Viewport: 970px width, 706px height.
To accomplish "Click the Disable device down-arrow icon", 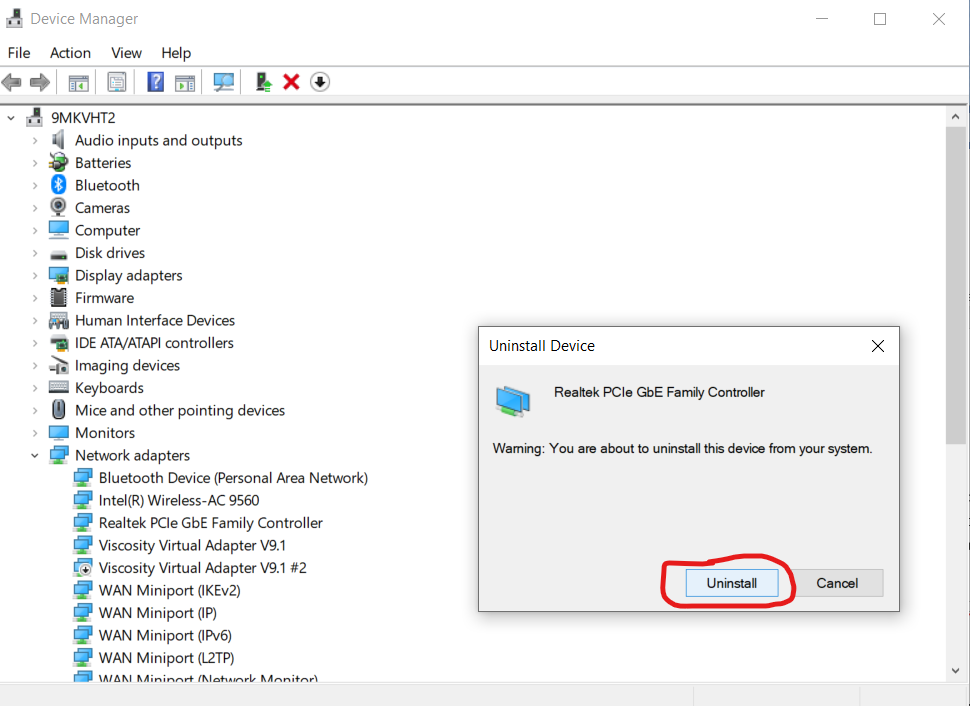I will [x=320, y=82].
